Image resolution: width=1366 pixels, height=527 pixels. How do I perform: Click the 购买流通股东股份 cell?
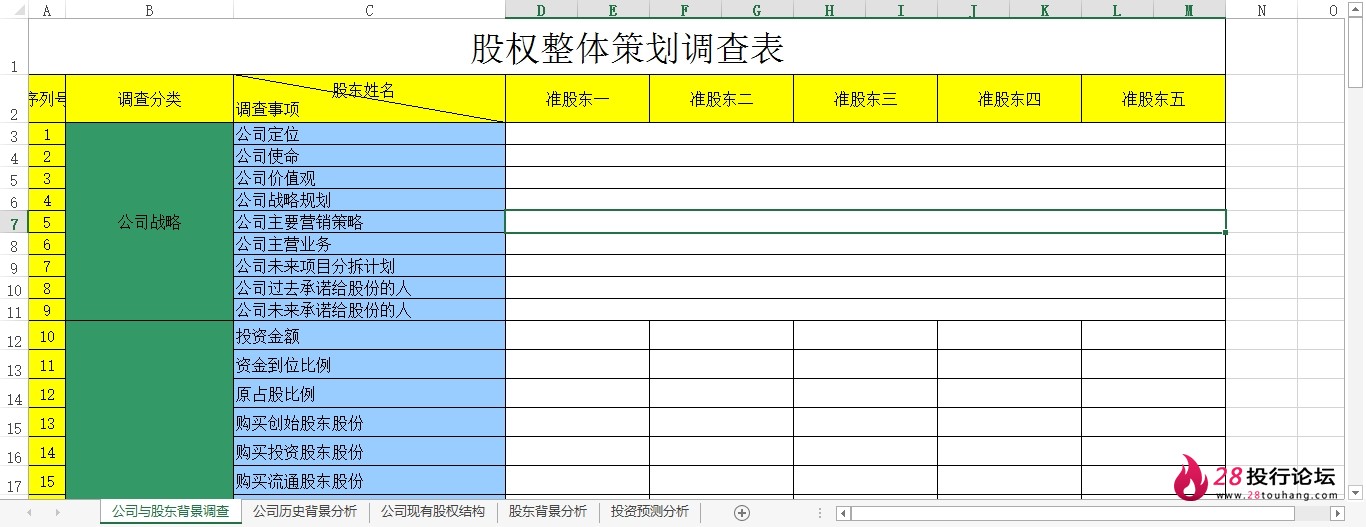point(370,481)
